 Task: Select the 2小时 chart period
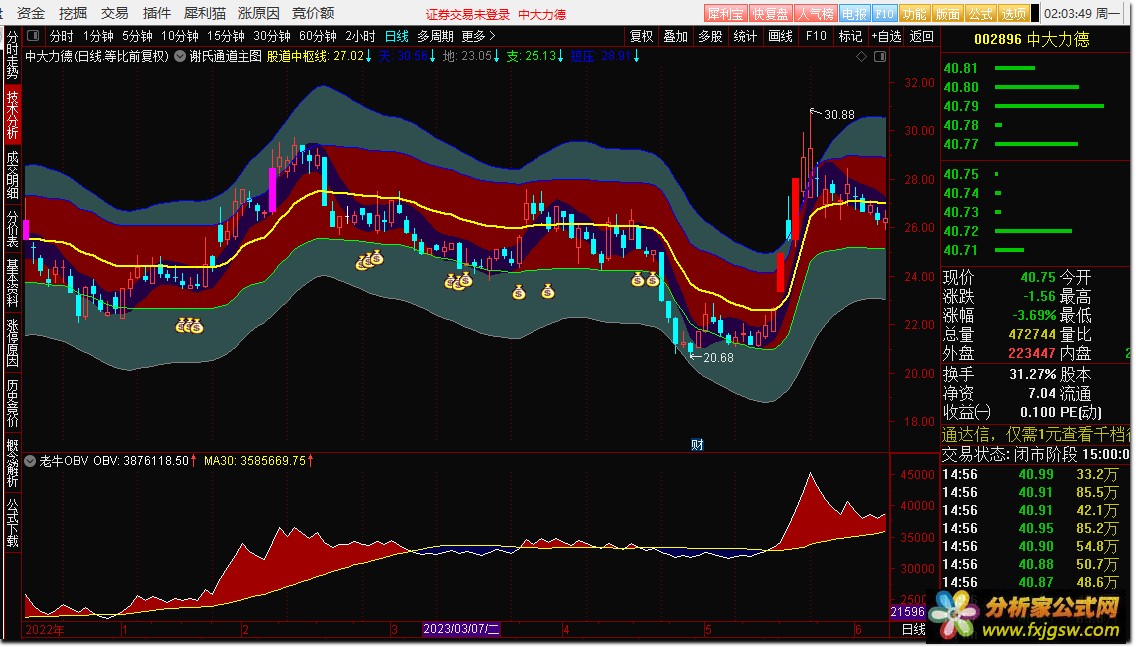[x=360, y=36]
